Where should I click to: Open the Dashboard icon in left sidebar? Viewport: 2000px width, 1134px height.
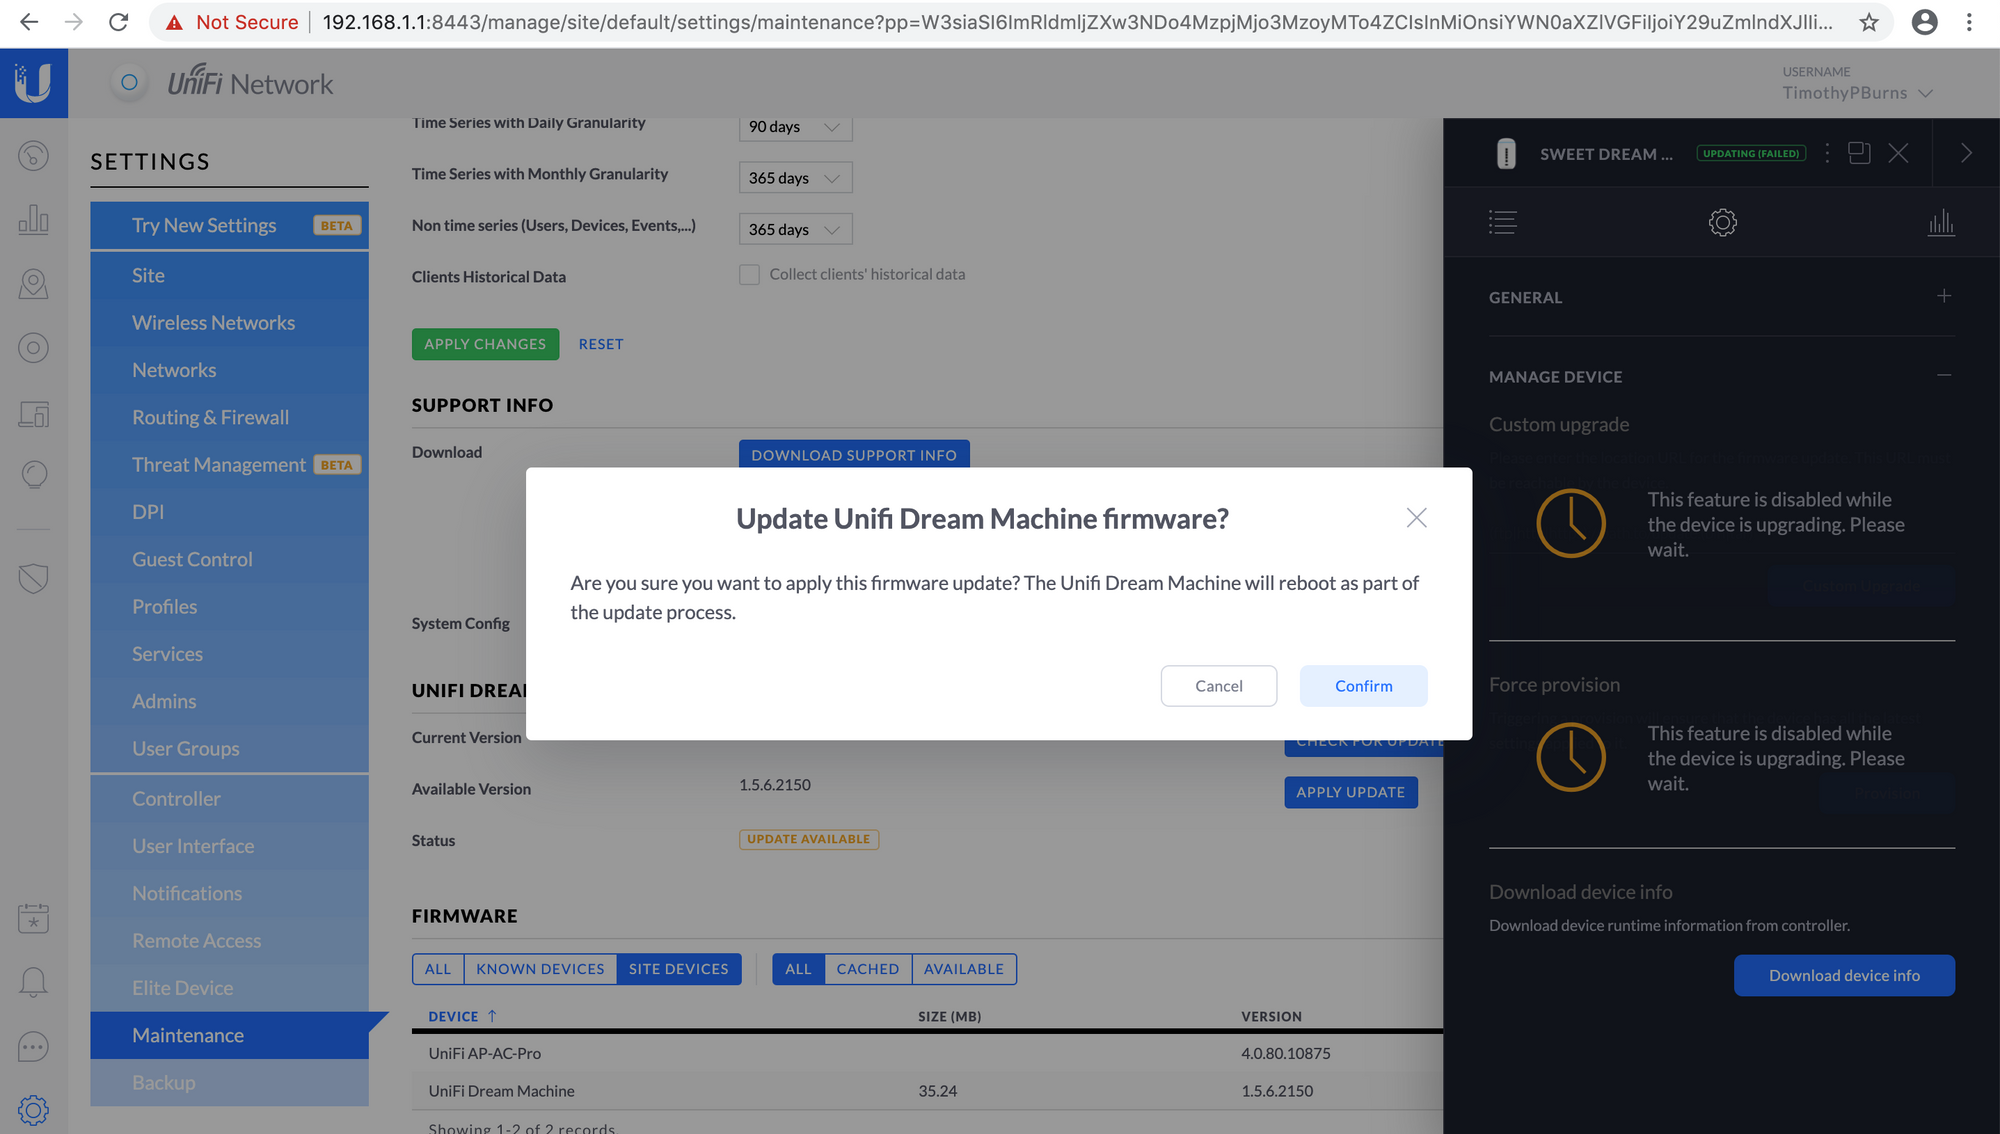[33, 156]
